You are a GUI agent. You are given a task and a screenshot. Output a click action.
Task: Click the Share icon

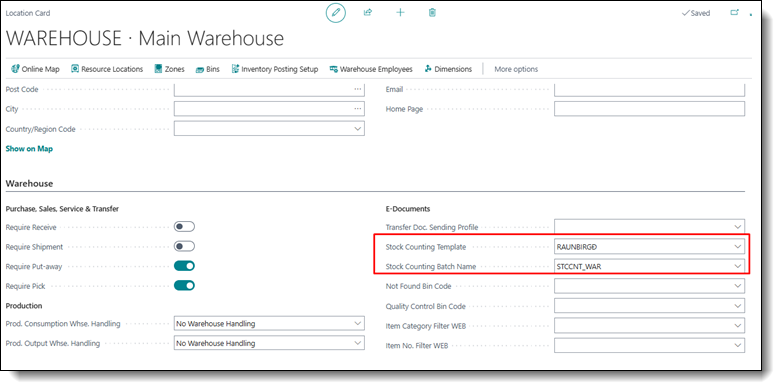(x=368, y=13)
